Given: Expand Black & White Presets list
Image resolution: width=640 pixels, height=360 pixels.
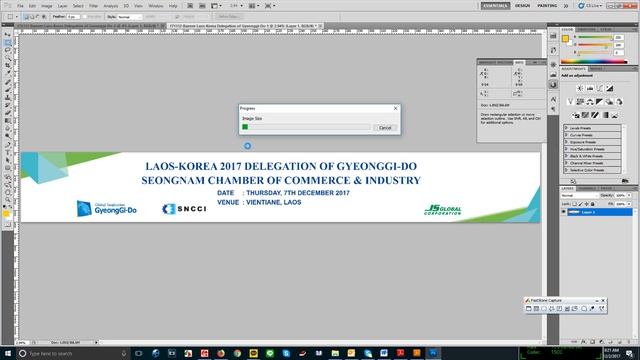Looking at the screenshot, I should [567, 156].
